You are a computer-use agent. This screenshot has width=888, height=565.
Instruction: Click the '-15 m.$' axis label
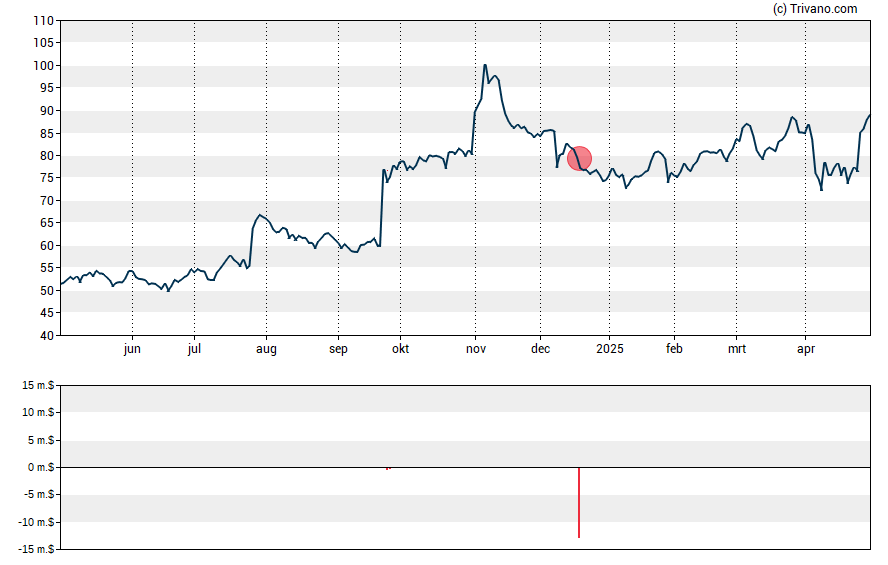38,549
